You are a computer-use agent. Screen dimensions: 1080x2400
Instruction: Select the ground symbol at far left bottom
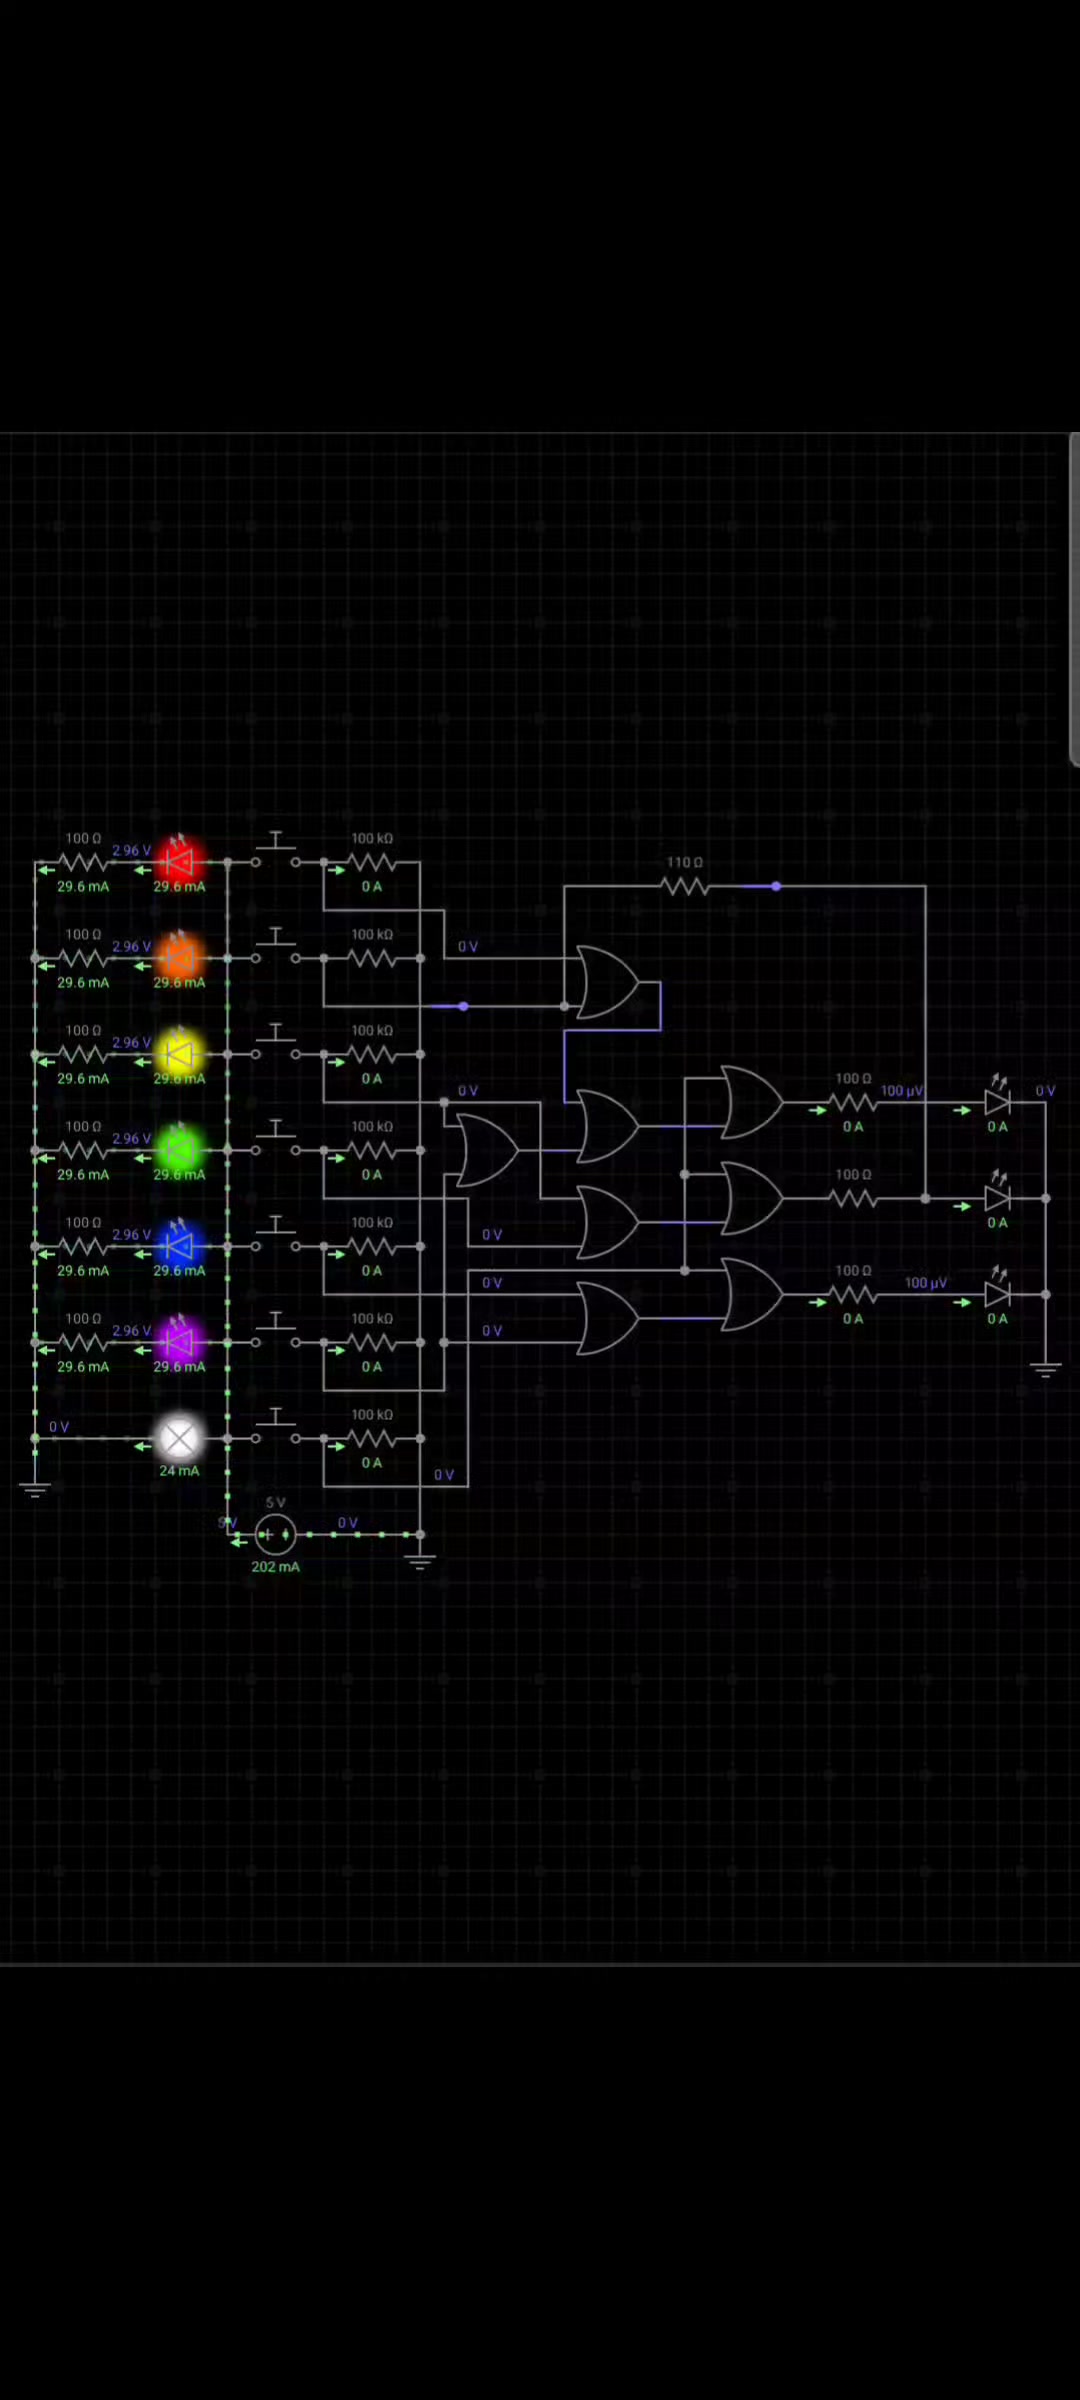click(x=35, y=1490)
